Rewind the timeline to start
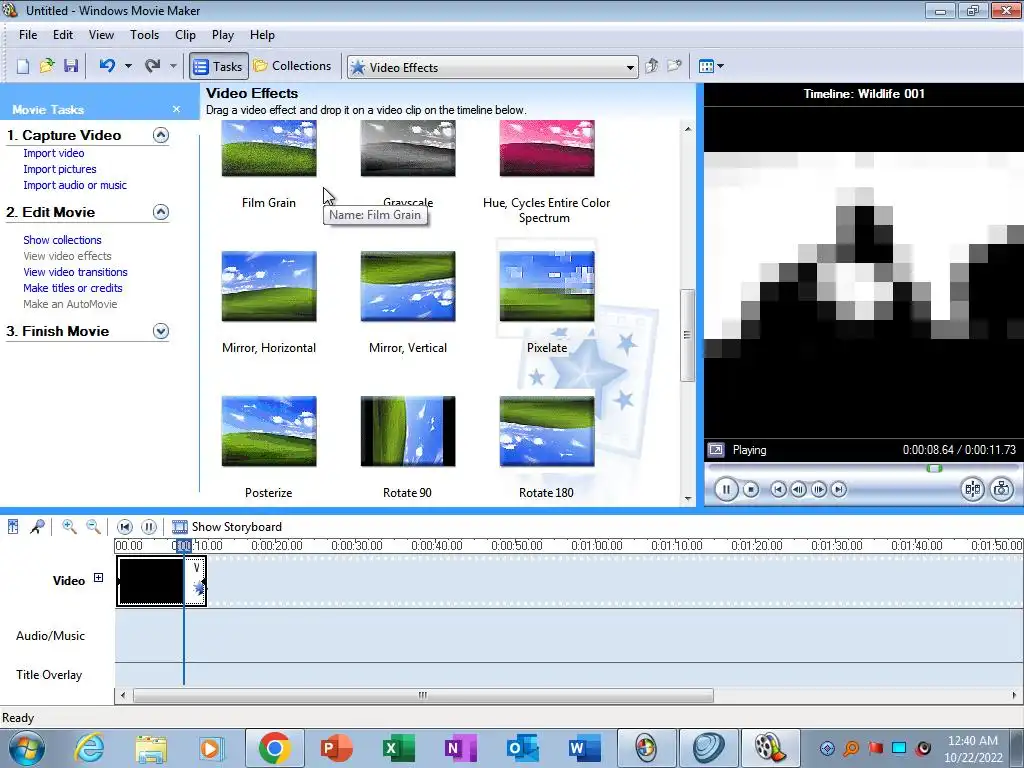 click(125, 526)
